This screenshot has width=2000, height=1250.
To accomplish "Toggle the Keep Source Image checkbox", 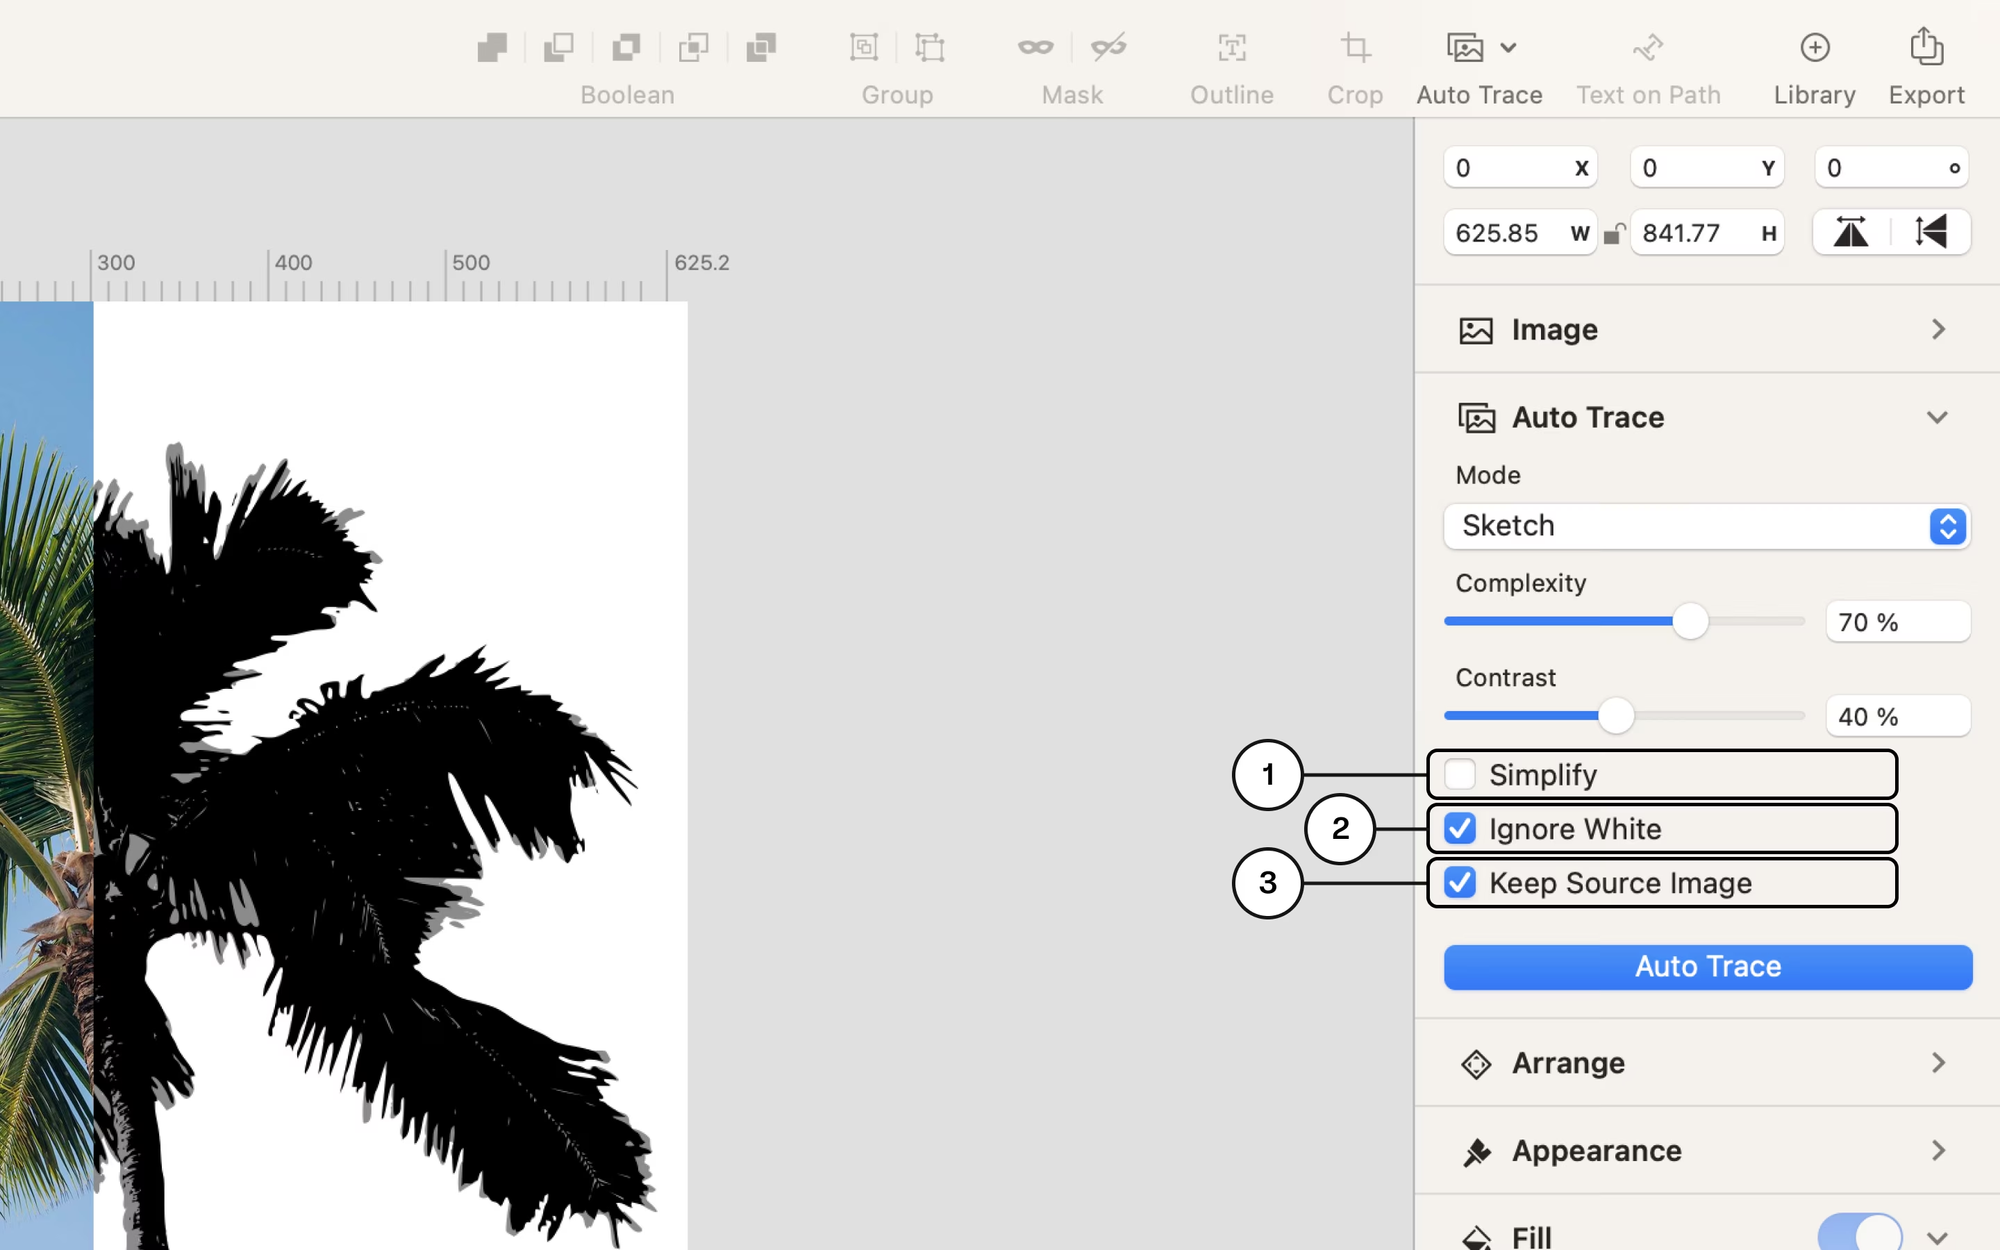I will 1460,881.
